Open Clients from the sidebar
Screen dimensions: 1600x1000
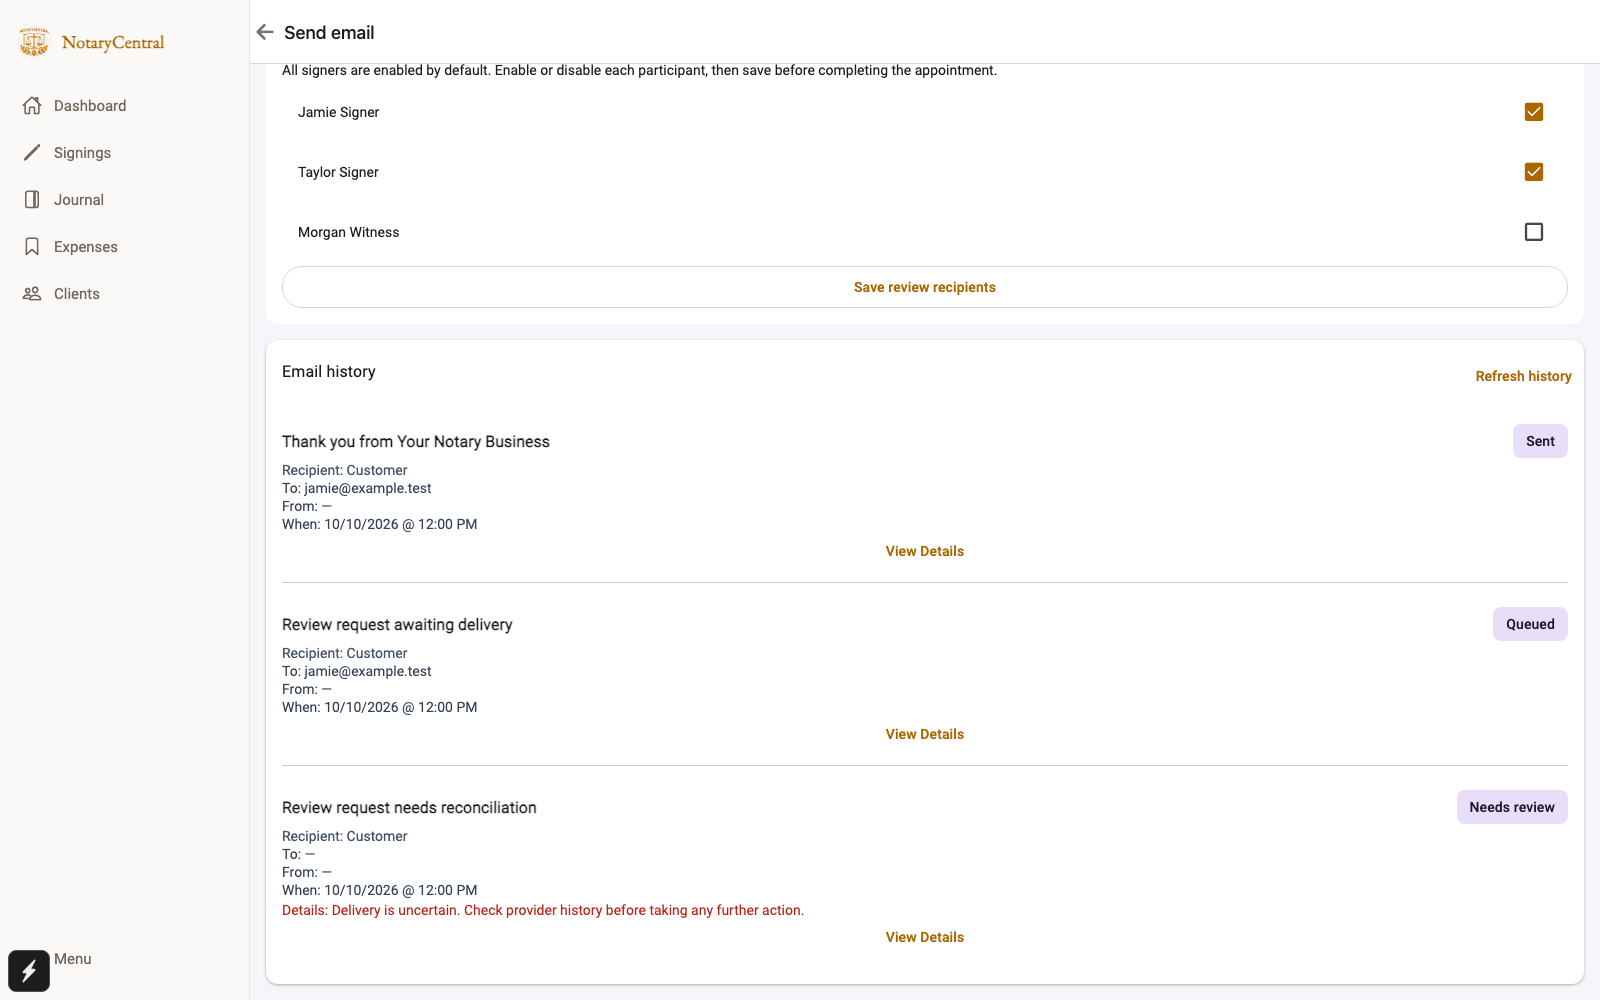(77, 294)
